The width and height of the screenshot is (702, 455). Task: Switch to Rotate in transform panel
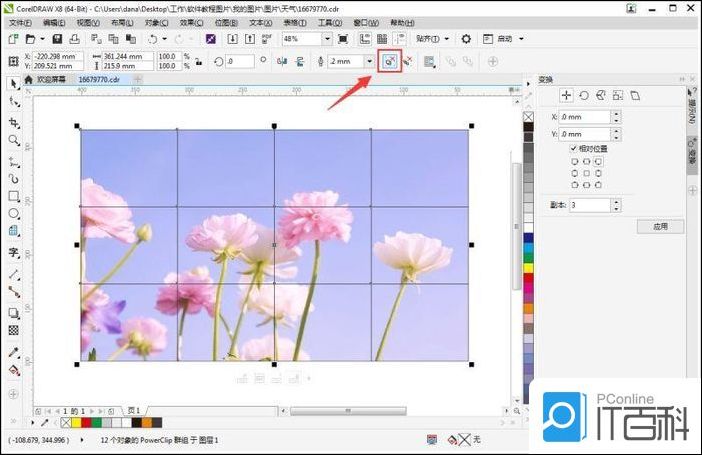(x=583, y=95)
